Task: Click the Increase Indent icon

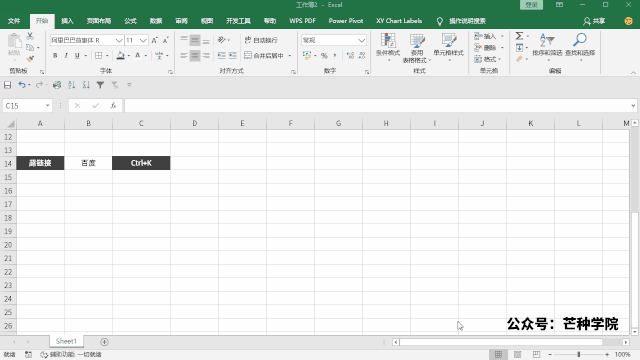Action: point(233,56)
